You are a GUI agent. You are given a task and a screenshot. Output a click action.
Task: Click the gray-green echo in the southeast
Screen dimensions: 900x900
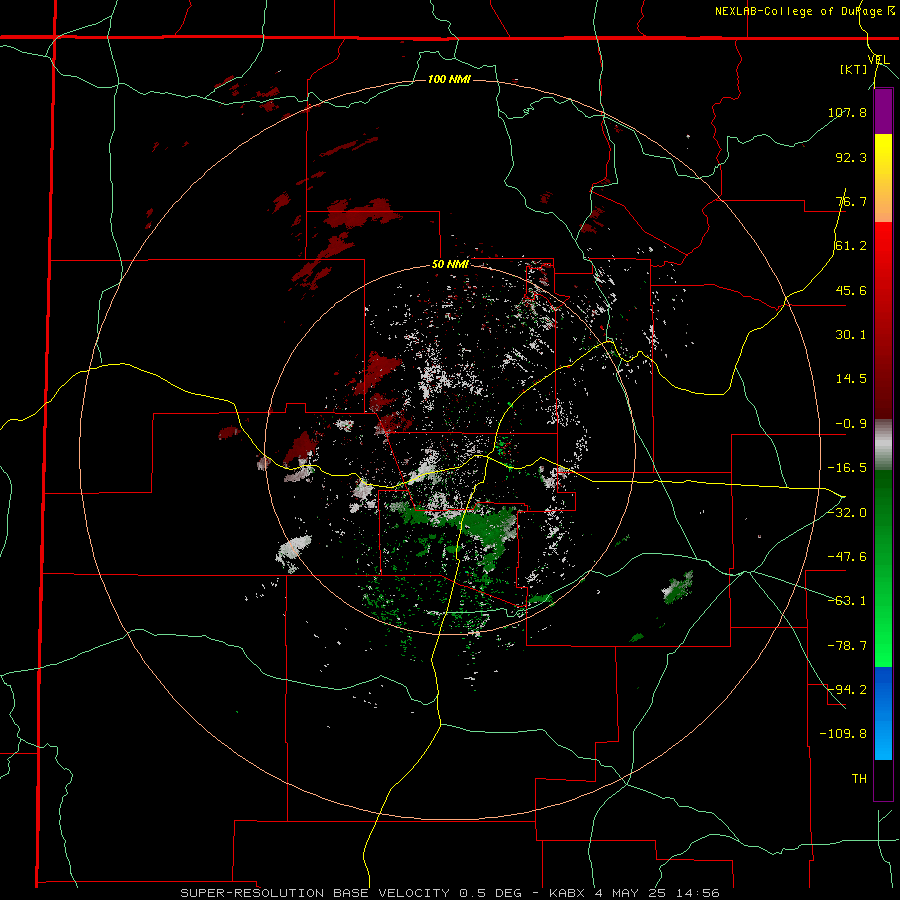click(x=678, y=588)
